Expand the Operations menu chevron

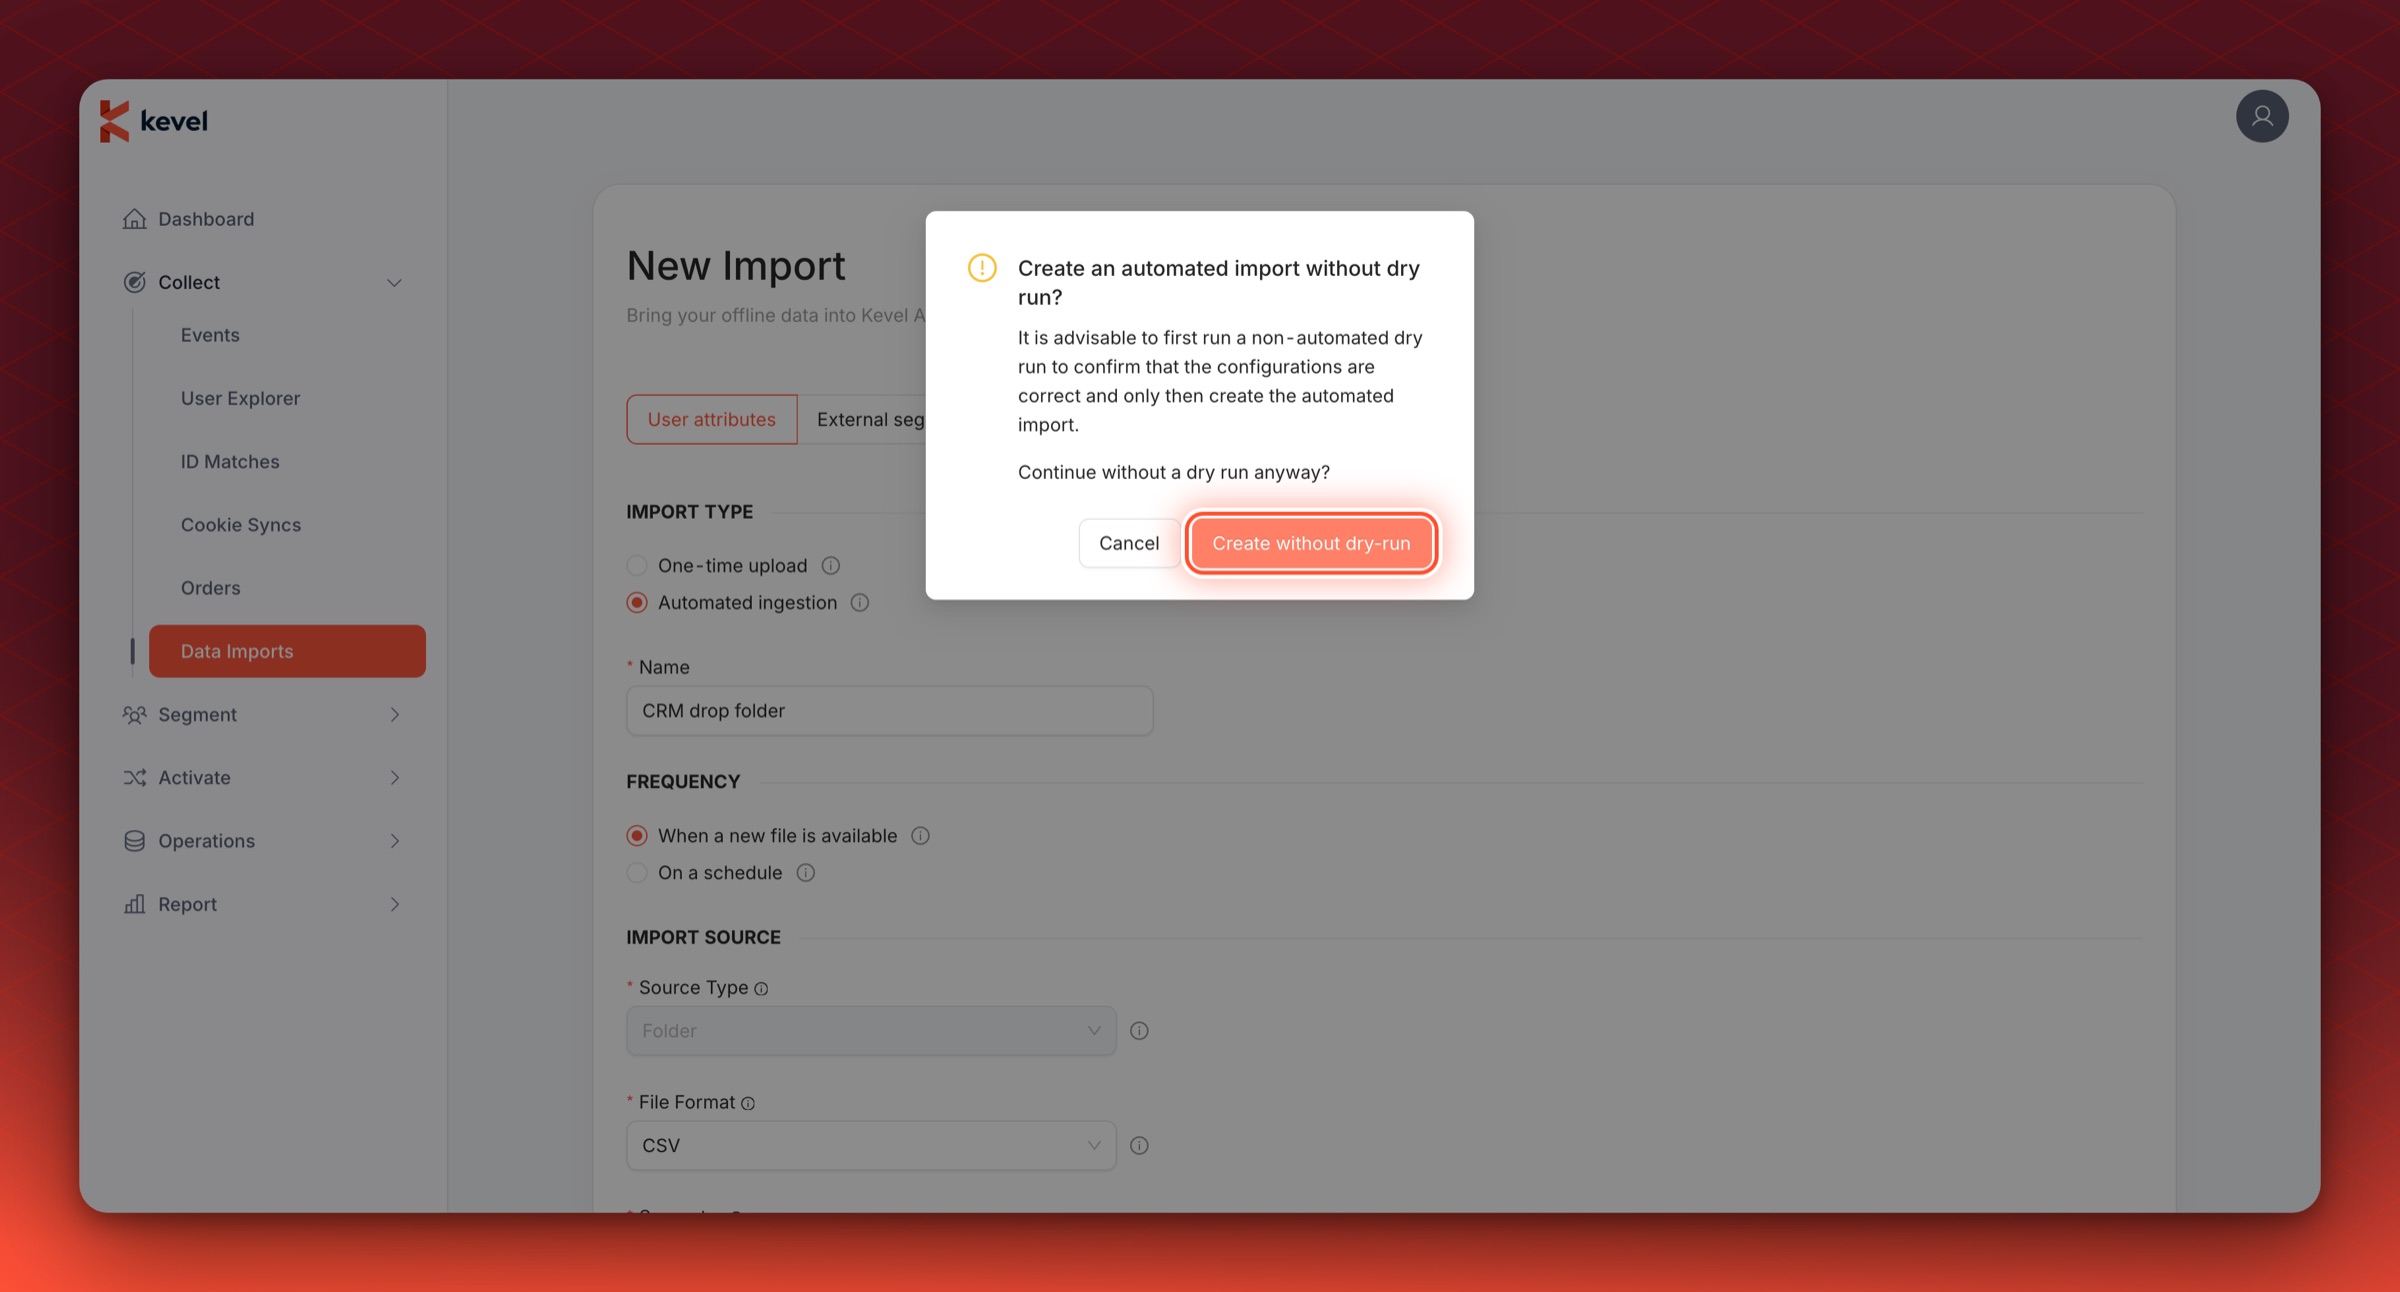point(394,841)
